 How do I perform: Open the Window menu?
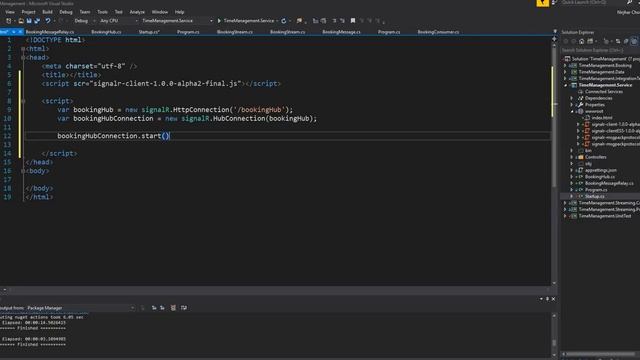click(160, 12)
